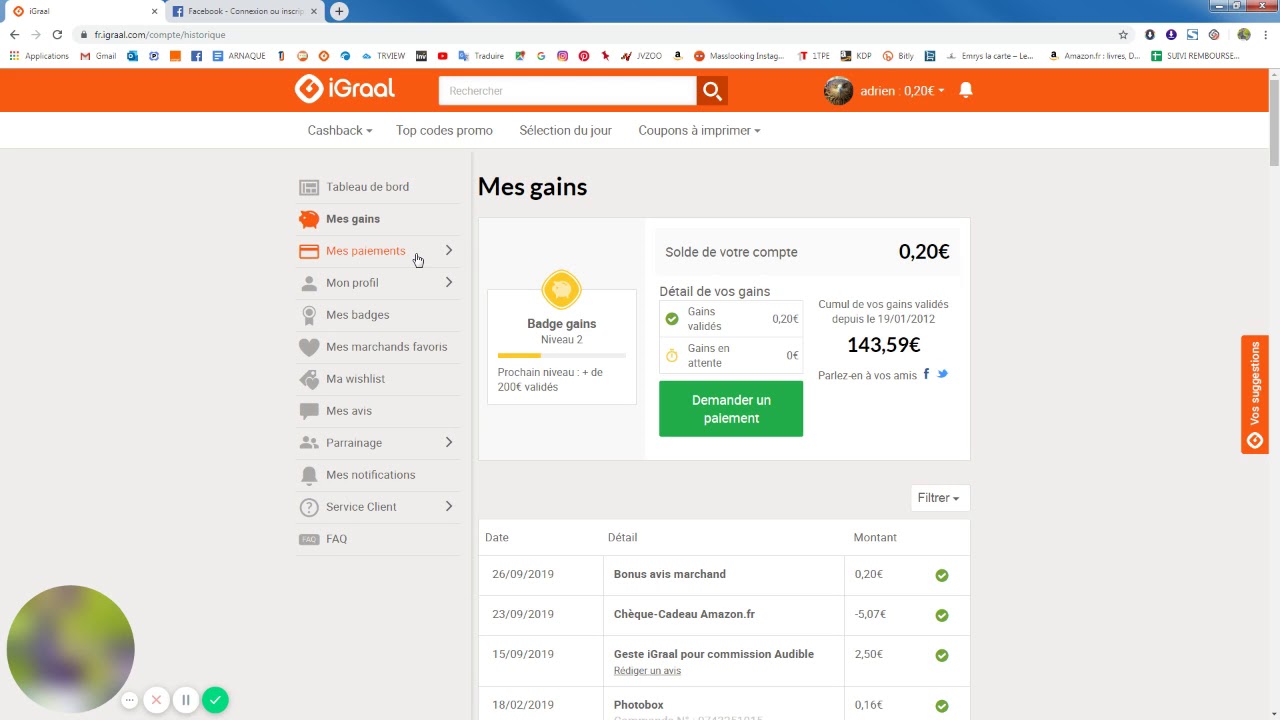Cancel recording with the red X button

click(x=156, y=700)
